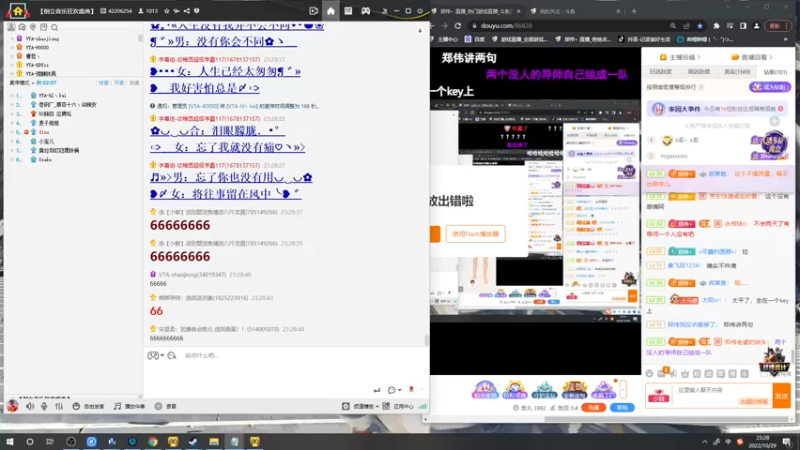Open a new Chrome tab
Screen dimensions: 800x450
[634, 11]
